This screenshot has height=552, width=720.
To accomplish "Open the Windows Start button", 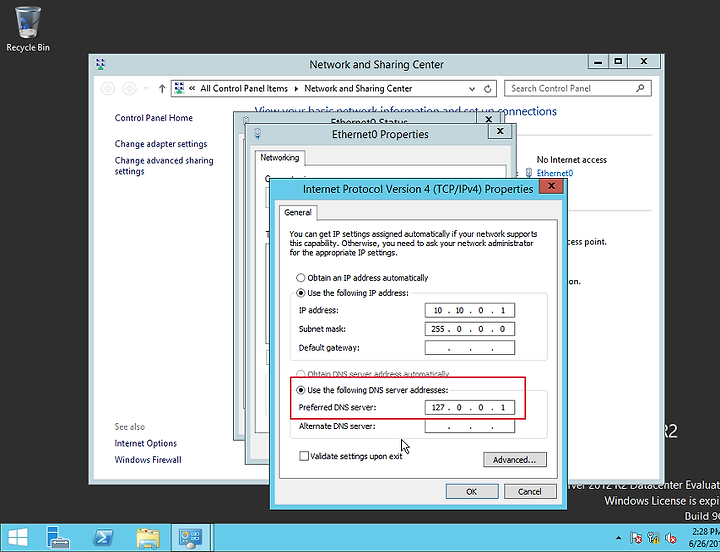I will (18, 537).
